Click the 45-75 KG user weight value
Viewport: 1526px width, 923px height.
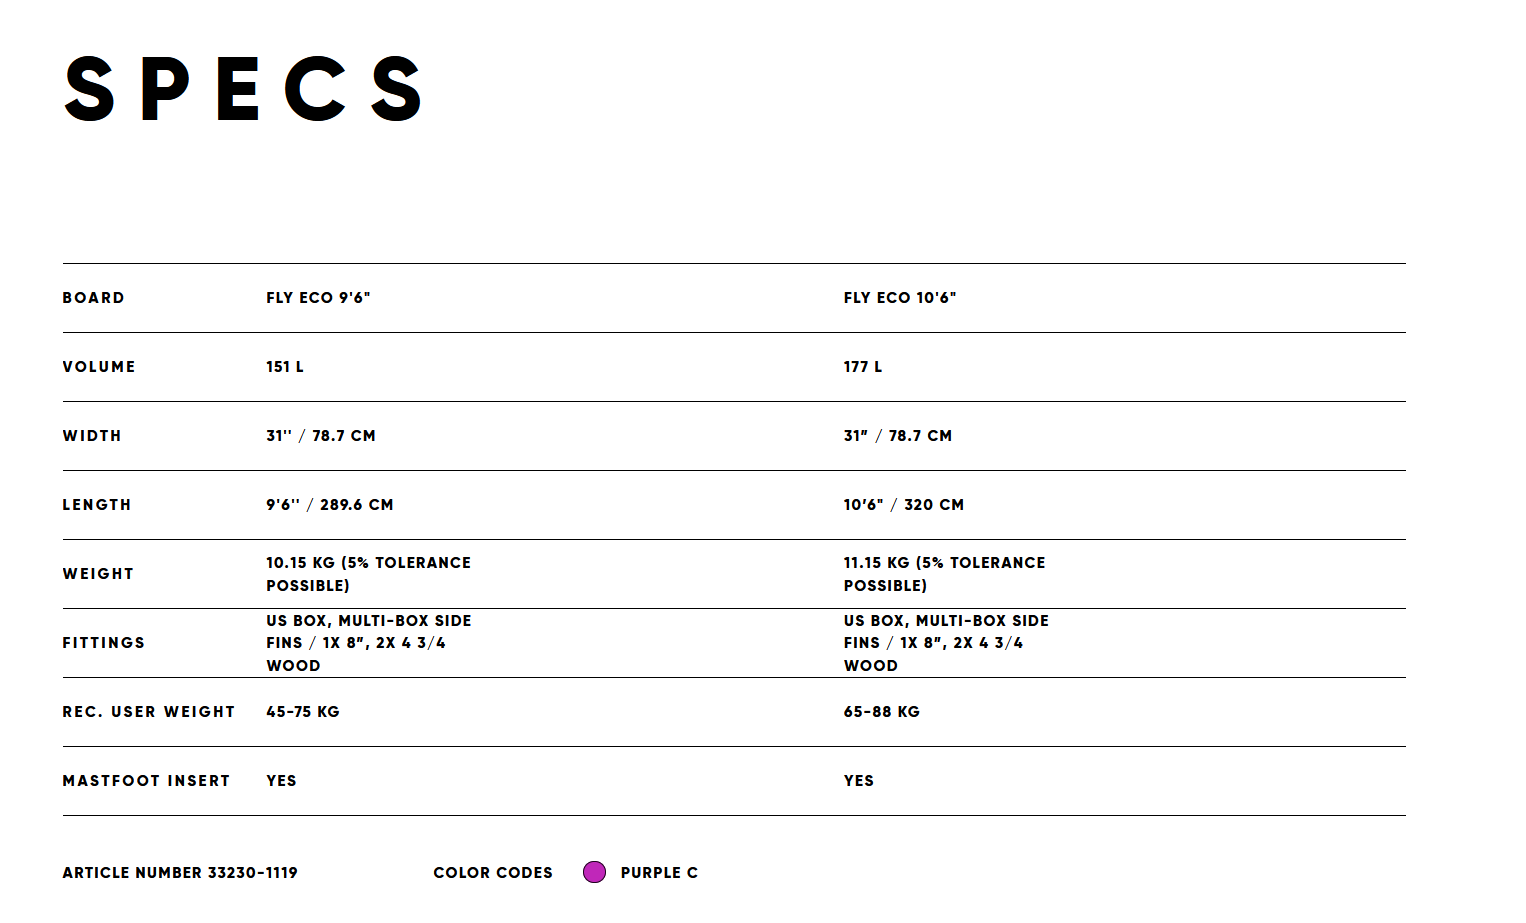(x=303, y=712)
